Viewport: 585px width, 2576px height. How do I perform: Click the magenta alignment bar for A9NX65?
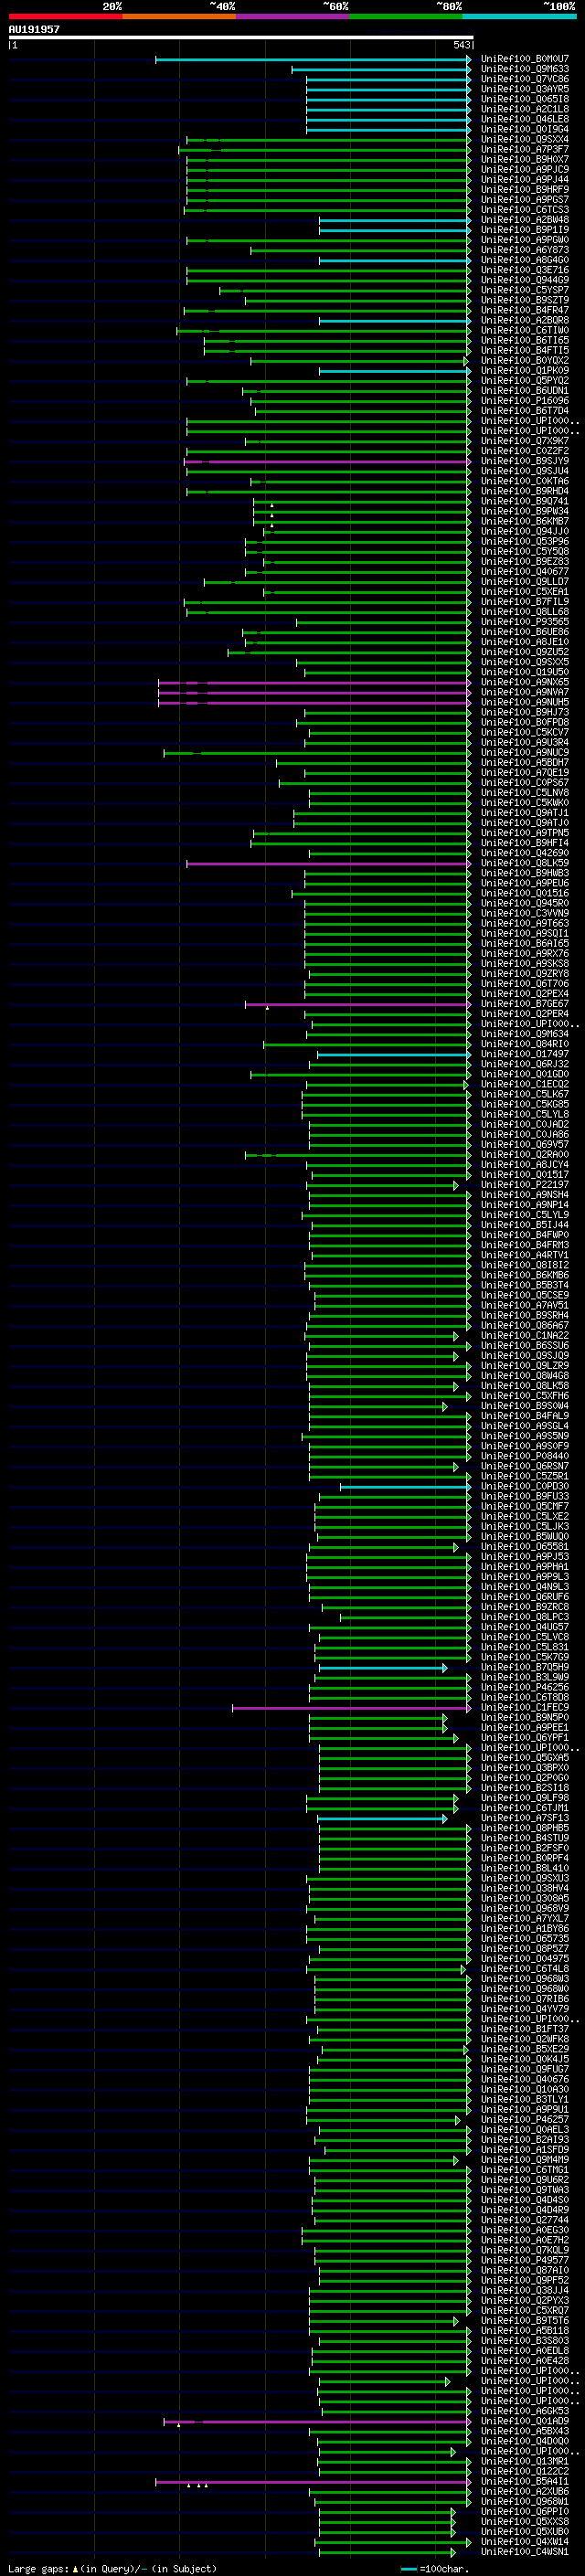(314, 683)
